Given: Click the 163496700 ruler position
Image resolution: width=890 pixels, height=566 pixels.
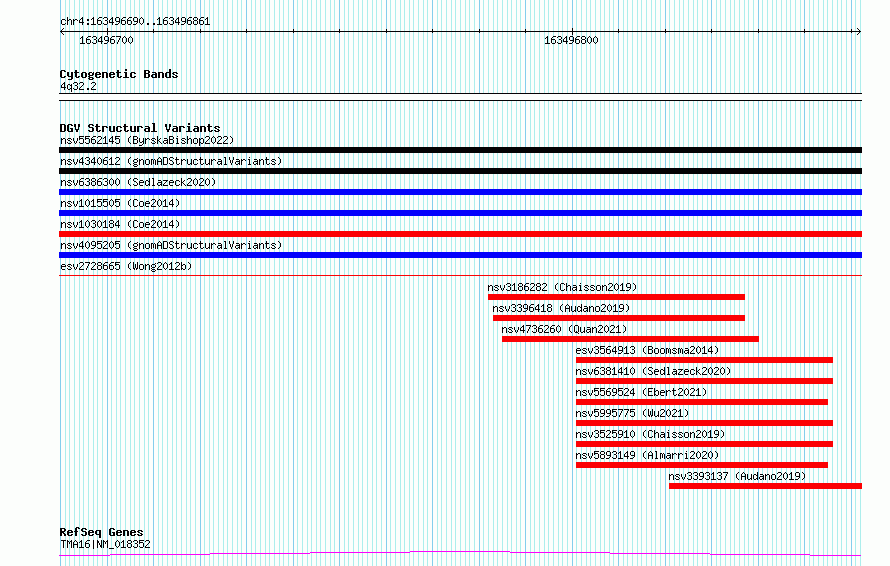Looking at the screenshot, I should point(106,40).
